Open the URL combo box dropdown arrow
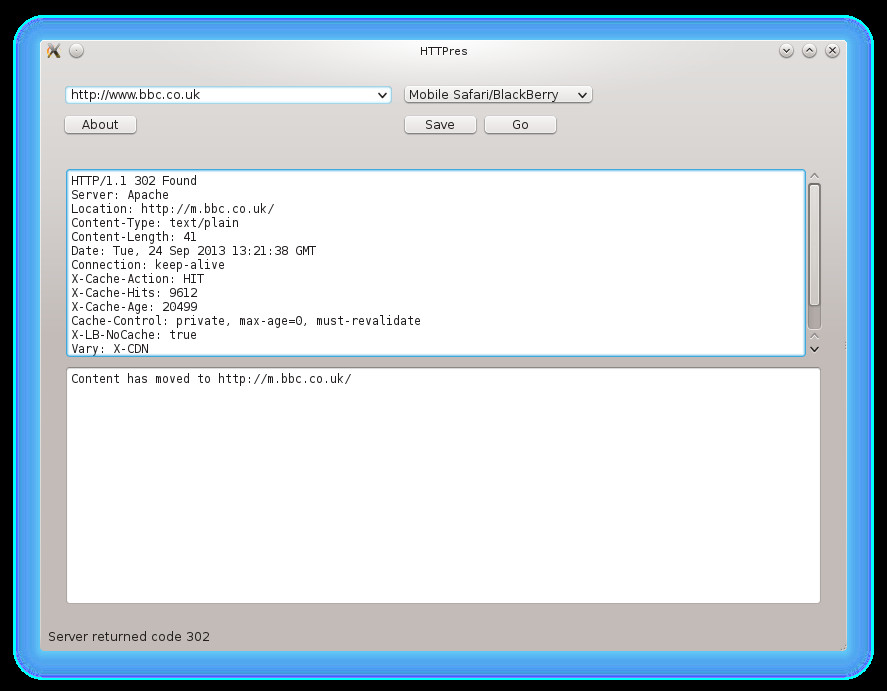 (382, 95)
